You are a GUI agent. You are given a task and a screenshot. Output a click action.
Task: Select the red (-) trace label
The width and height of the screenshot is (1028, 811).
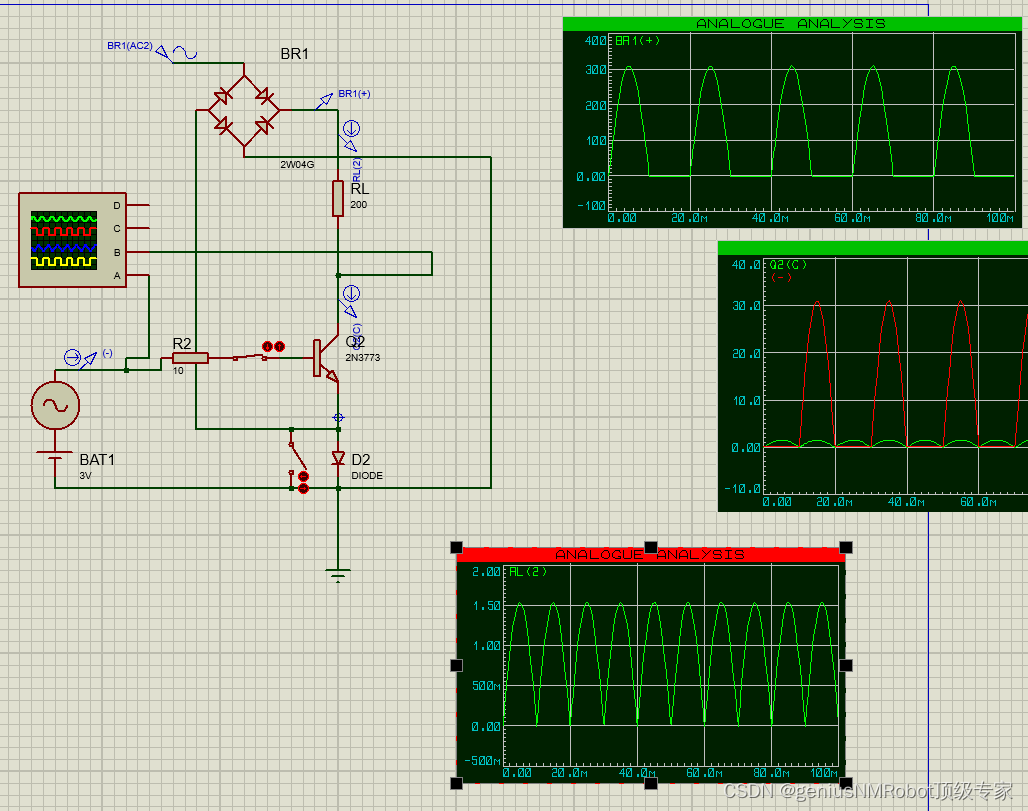coord(781,277)
